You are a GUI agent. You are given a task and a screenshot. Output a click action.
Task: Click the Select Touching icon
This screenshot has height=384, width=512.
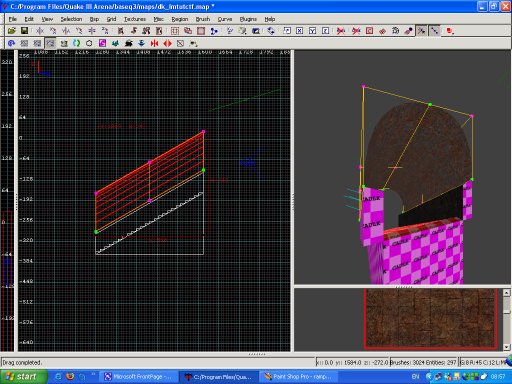[134, 31]
